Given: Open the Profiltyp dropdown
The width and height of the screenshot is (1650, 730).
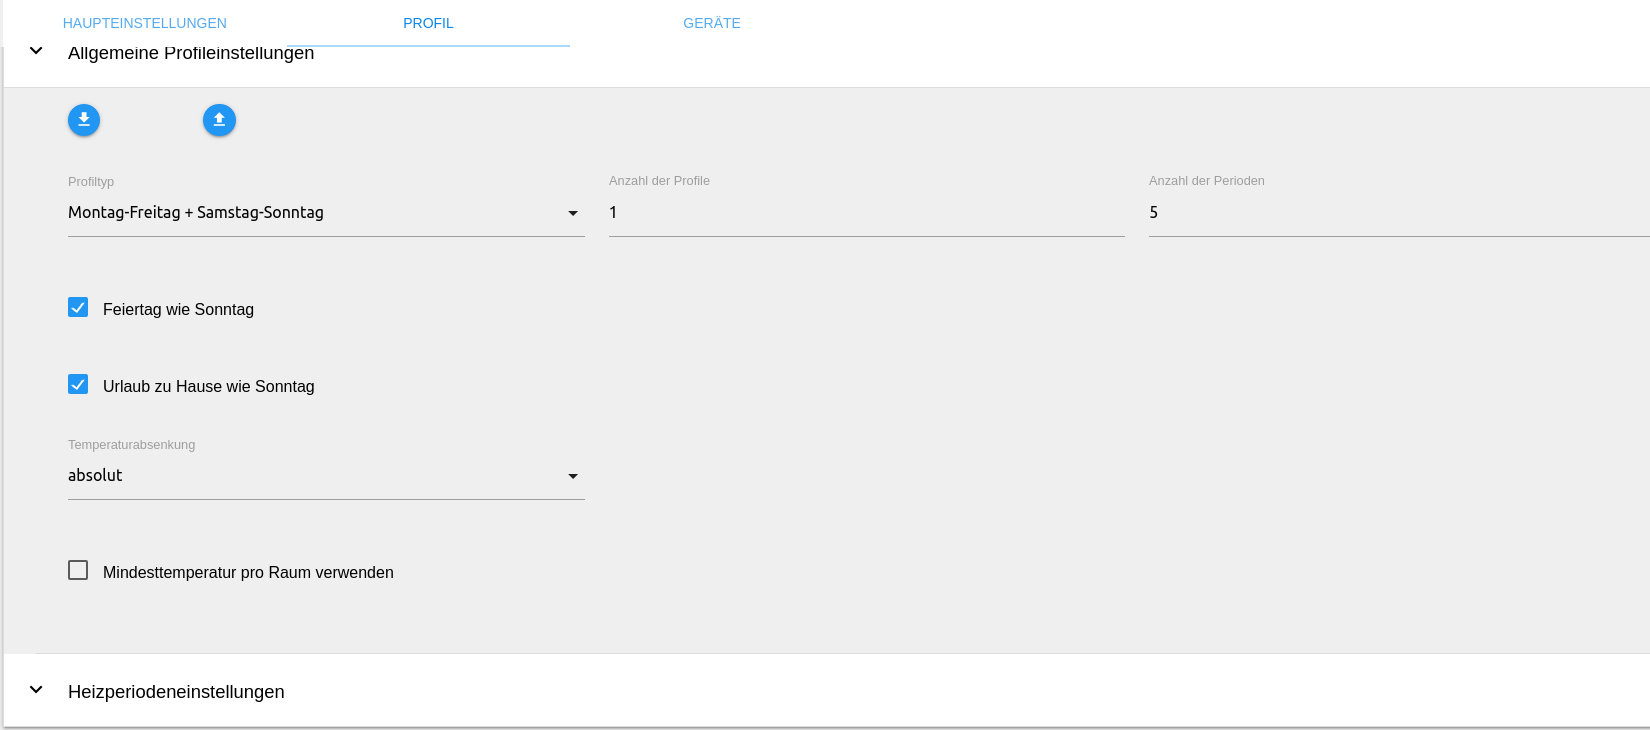Looking at the screenshot, I should pos(326,213).
